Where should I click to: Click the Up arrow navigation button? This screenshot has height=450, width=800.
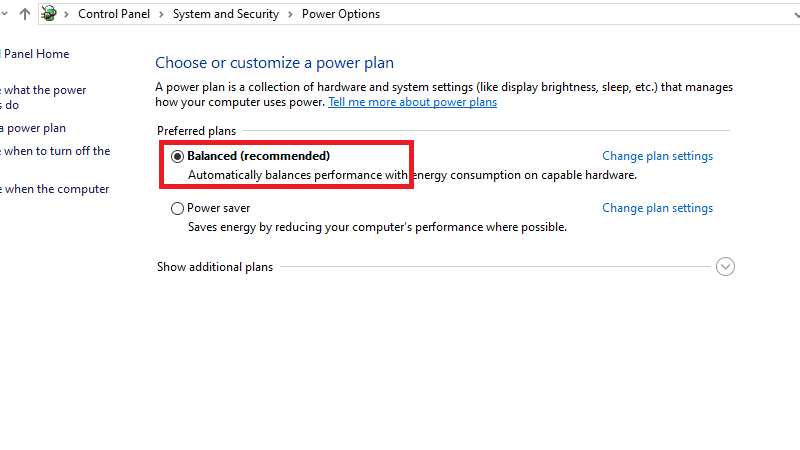(25, 14)
